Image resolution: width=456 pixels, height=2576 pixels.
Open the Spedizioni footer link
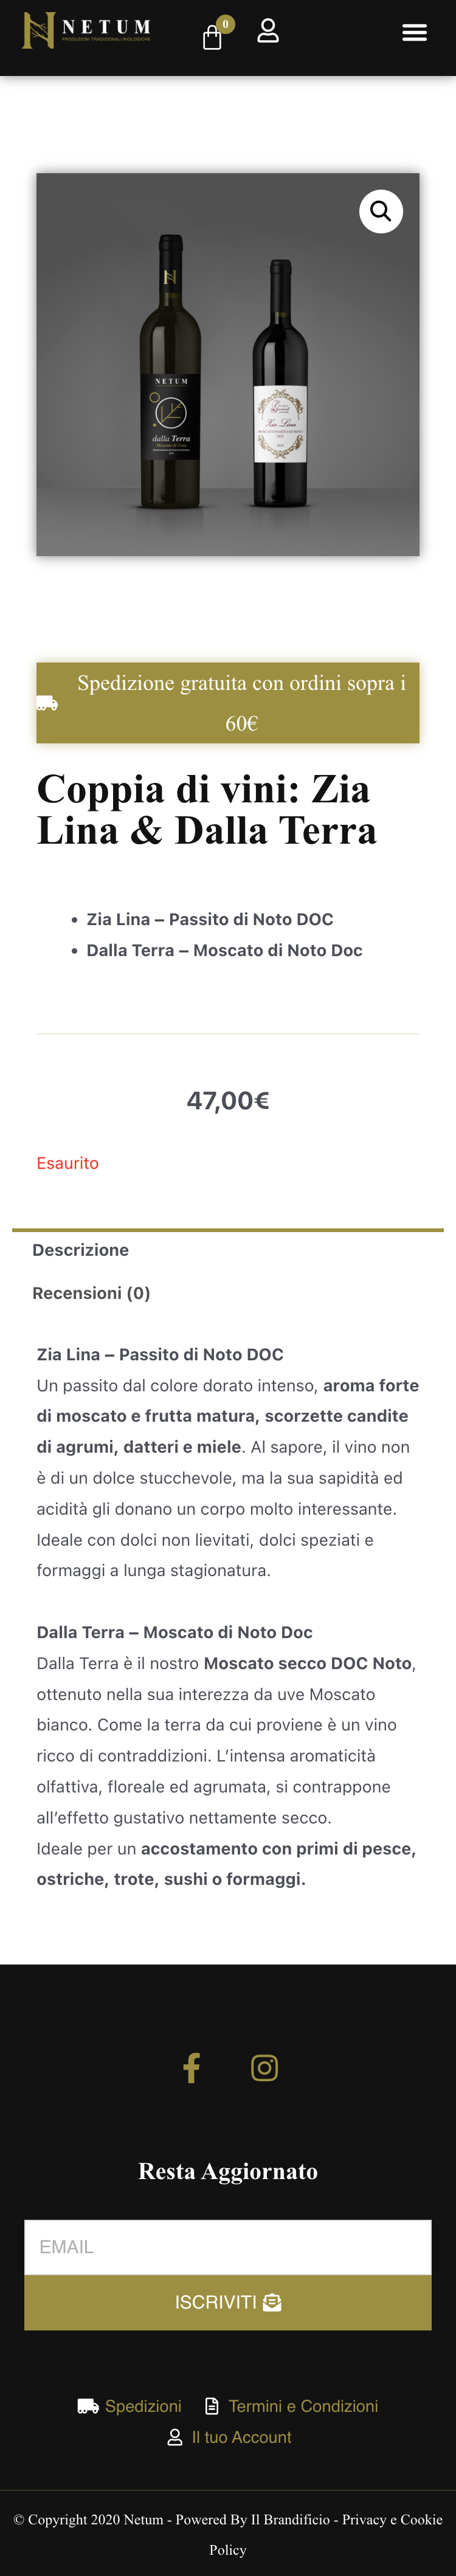pyautogui.click(x=143, y=2406)
